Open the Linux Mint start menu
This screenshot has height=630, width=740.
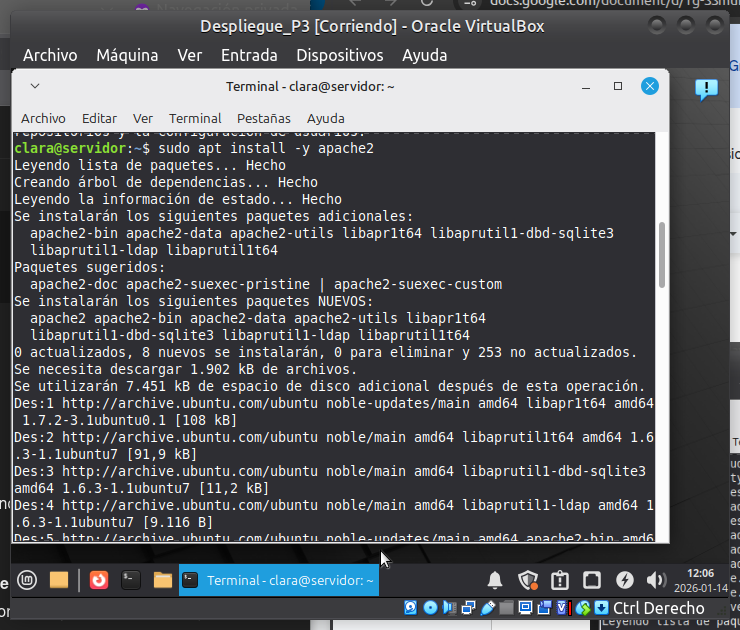point(24,579)
